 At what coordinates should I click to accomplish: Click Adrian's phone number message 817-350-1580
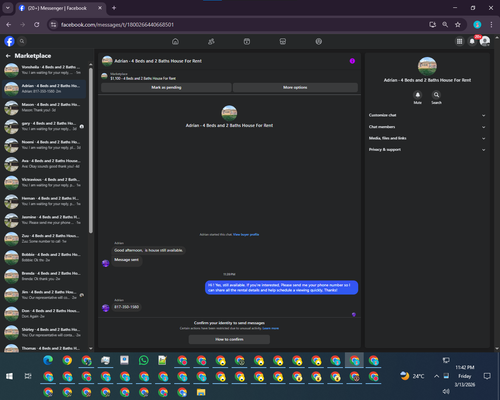(126, 307)
